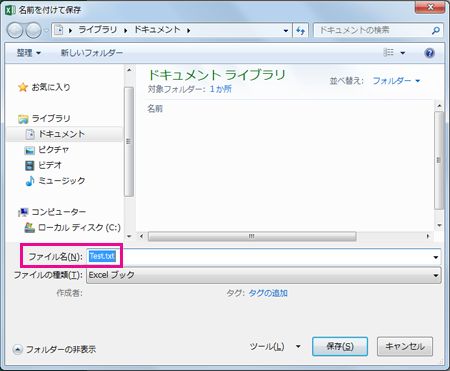The height and width of the screenshot is (371, 450).
Task: Click the navigation pane scrollbar thumb
Action: coord(129,142)
